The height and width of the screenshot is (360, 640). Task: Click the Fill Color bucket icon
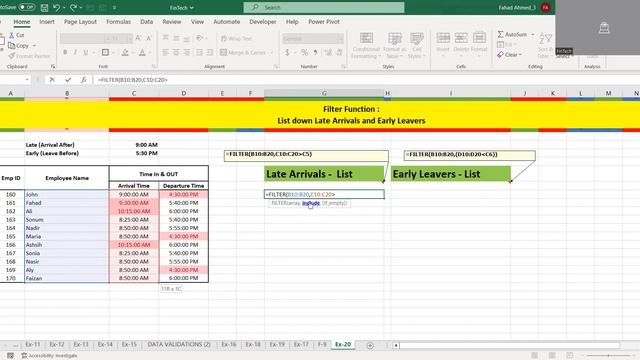[125, 52]
